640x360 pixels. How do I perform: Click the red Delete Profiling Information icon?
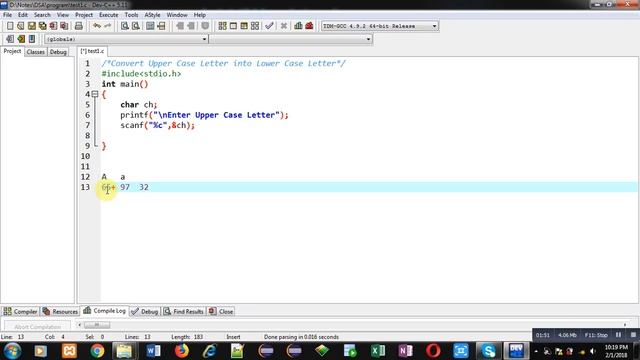(x=309, y=26)
